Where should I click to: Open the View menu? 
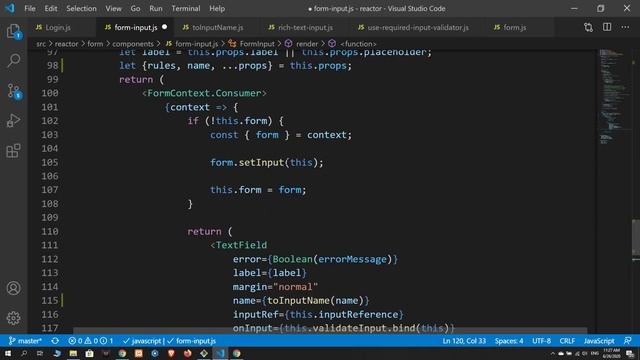(113, 8)
